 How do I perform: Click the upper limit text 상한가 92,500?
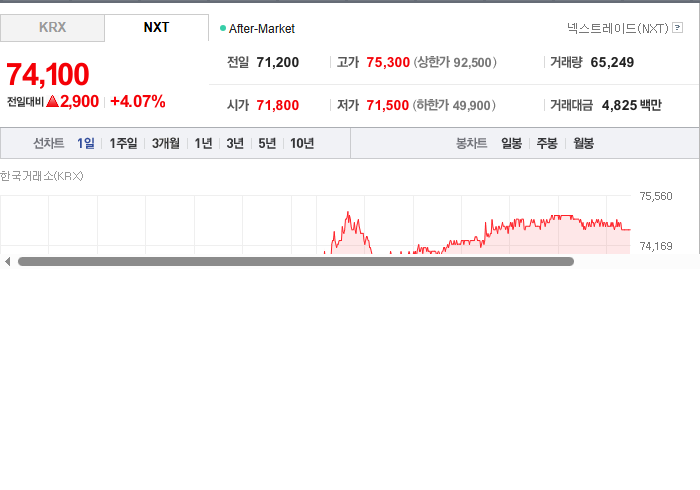[455, 62]
